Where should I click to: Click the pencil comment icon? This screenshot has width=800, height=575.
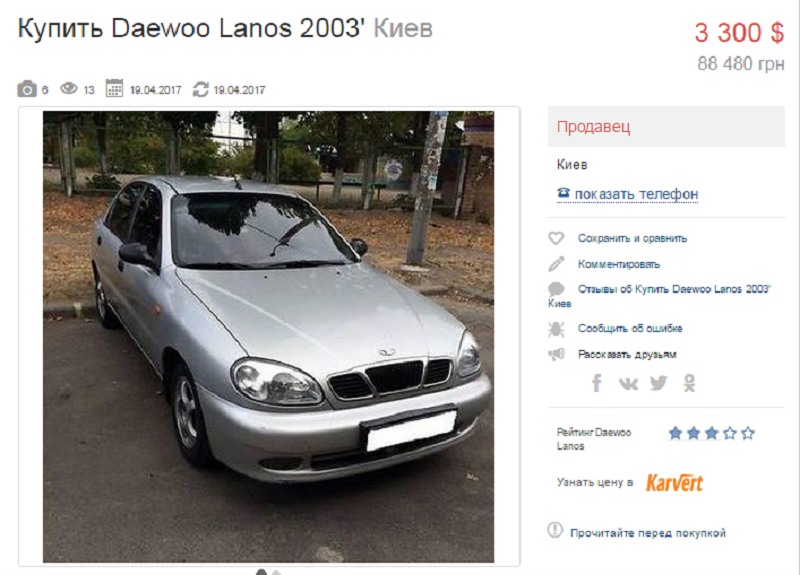(x=556, y=264)
